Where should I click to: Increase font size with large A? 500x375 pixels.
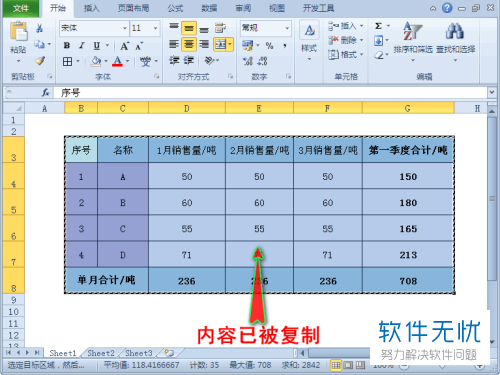point(124,46)
